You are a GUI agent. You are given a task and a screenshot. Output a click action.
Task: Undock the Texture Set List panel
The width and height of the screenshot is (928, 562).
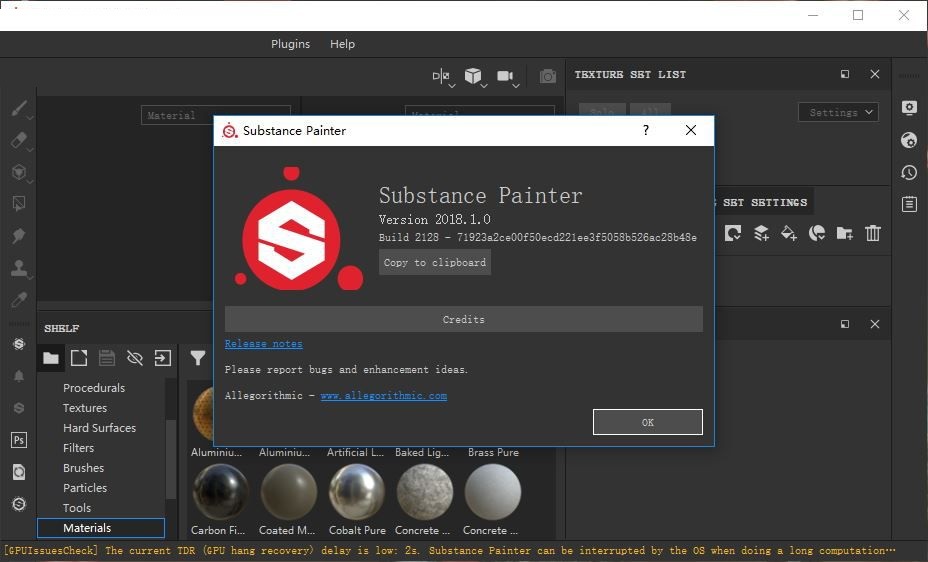pyautogui.click(x=845, y=74)
